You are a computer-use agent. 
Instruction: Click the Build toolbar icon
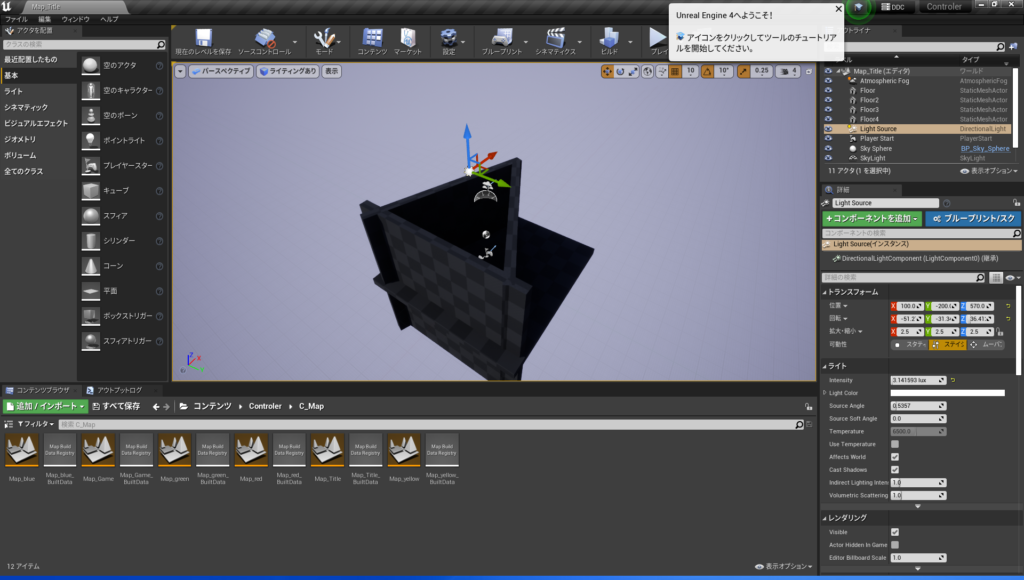coord(609,40)
